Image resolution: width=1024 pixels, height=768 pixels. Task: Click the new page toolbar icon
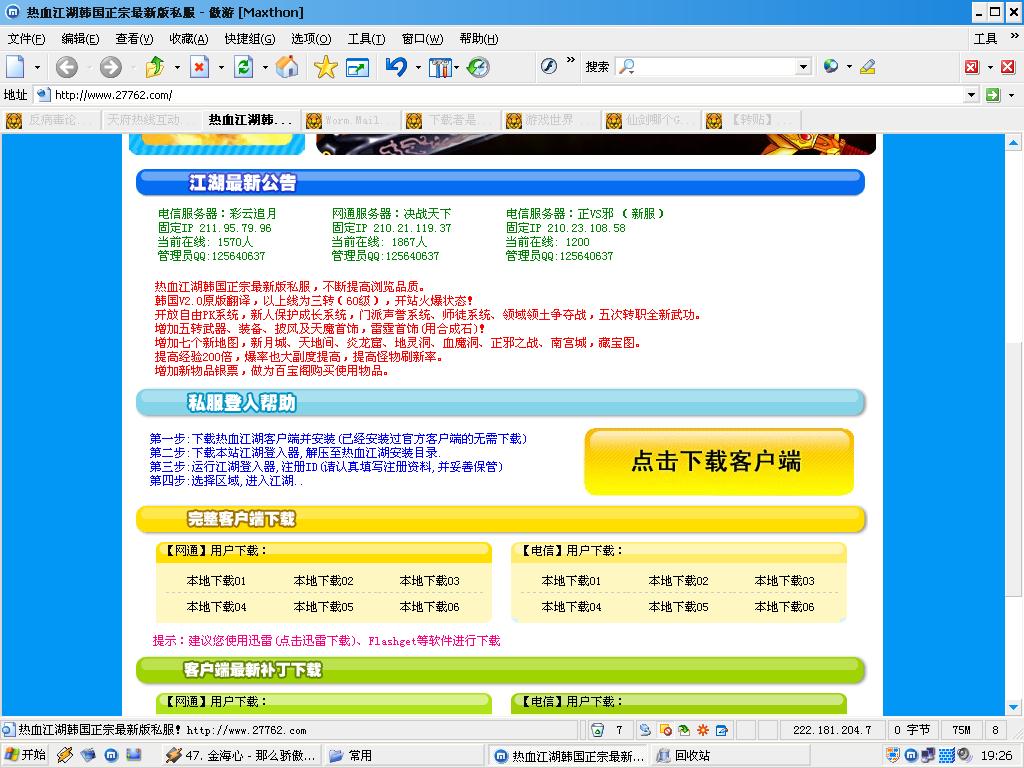16,67
